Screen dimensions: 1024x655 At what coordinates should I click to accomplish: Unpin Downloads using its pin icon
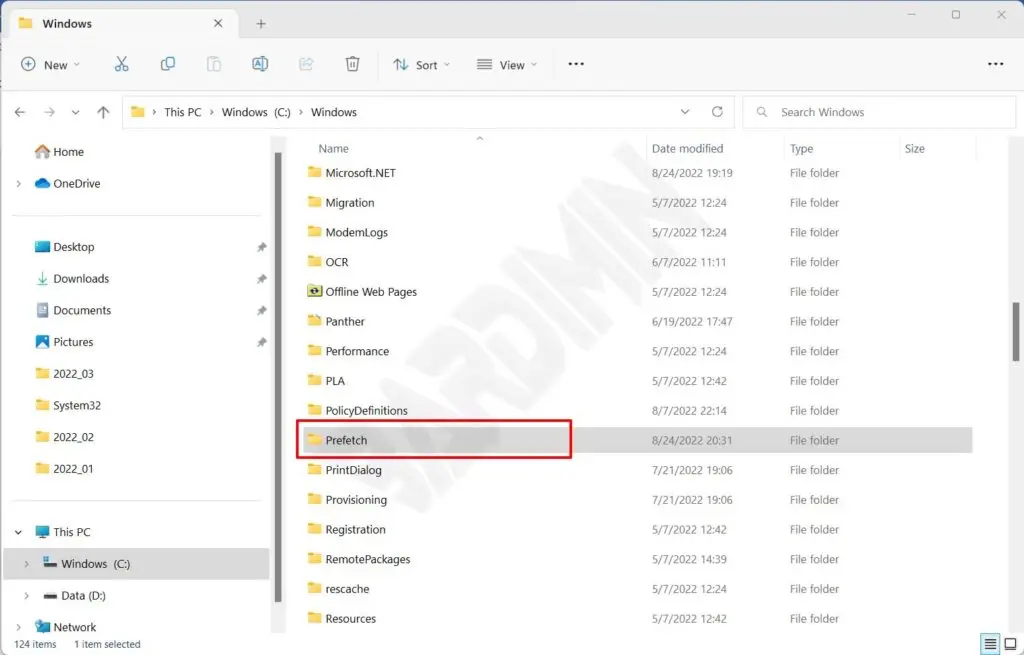(x=261, y=279)
